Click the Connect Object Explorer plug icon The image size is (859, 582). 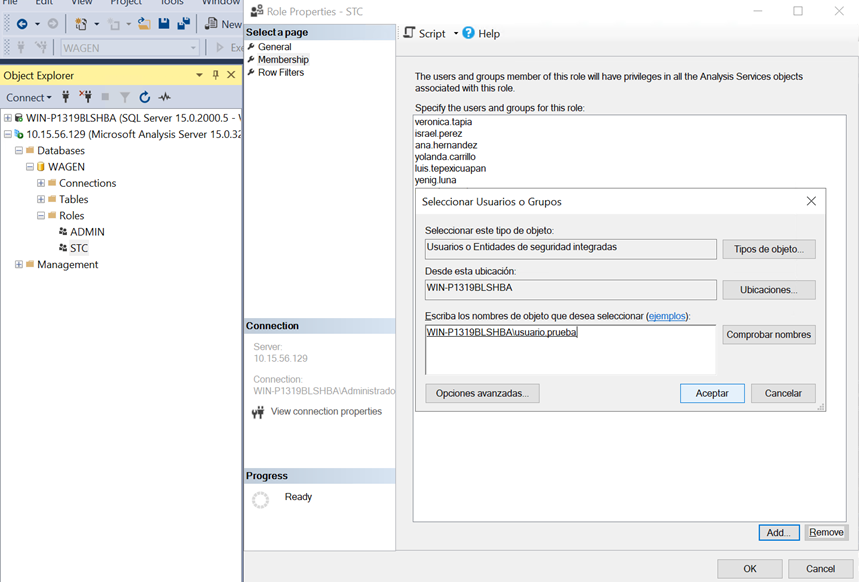click(66, 97)
